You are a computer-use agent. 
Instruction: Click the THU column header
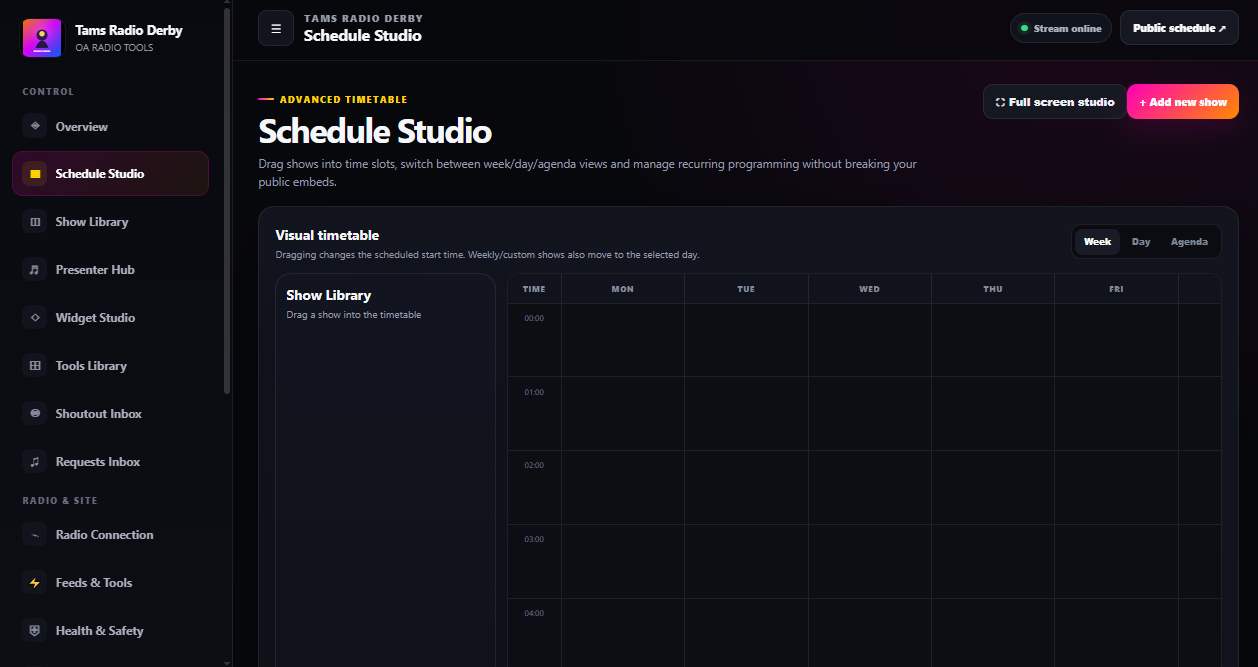pos(993,289)
